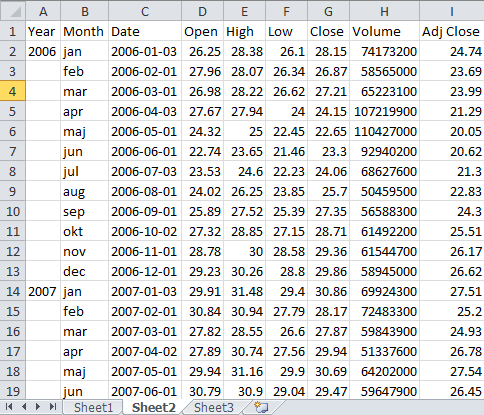Screen dimensions: 484x415
Task: Select the Adj Close header cell
Action: click(x=452, y=31)
